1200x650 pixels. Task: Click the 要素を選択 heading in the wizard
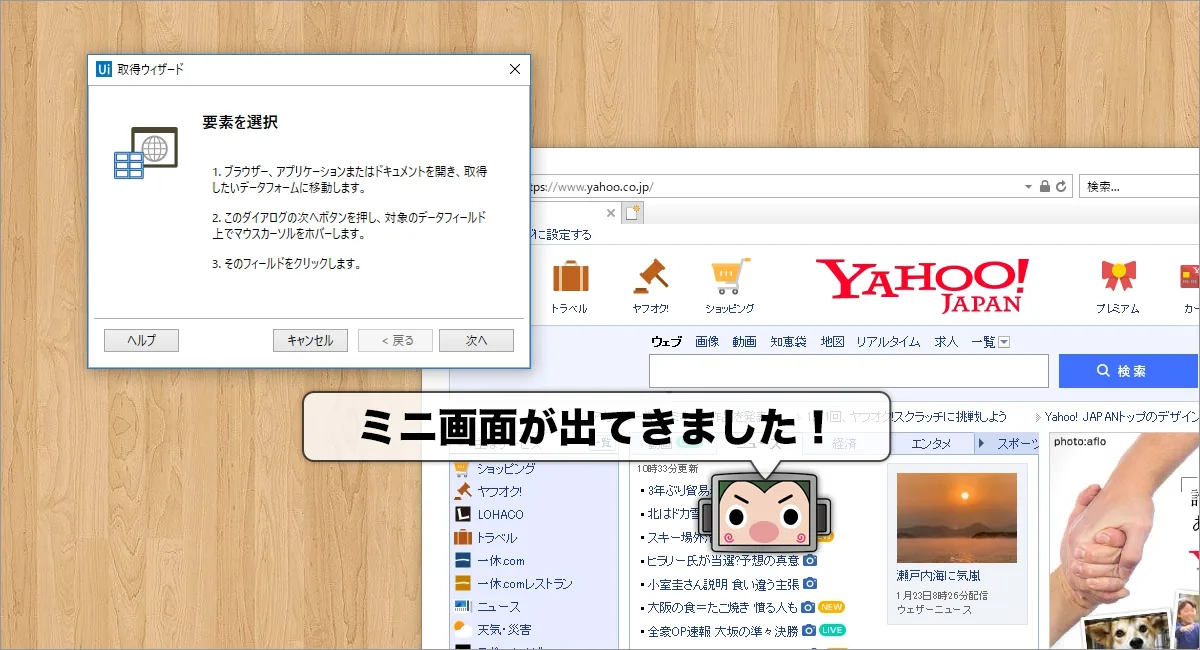(240, 122)
